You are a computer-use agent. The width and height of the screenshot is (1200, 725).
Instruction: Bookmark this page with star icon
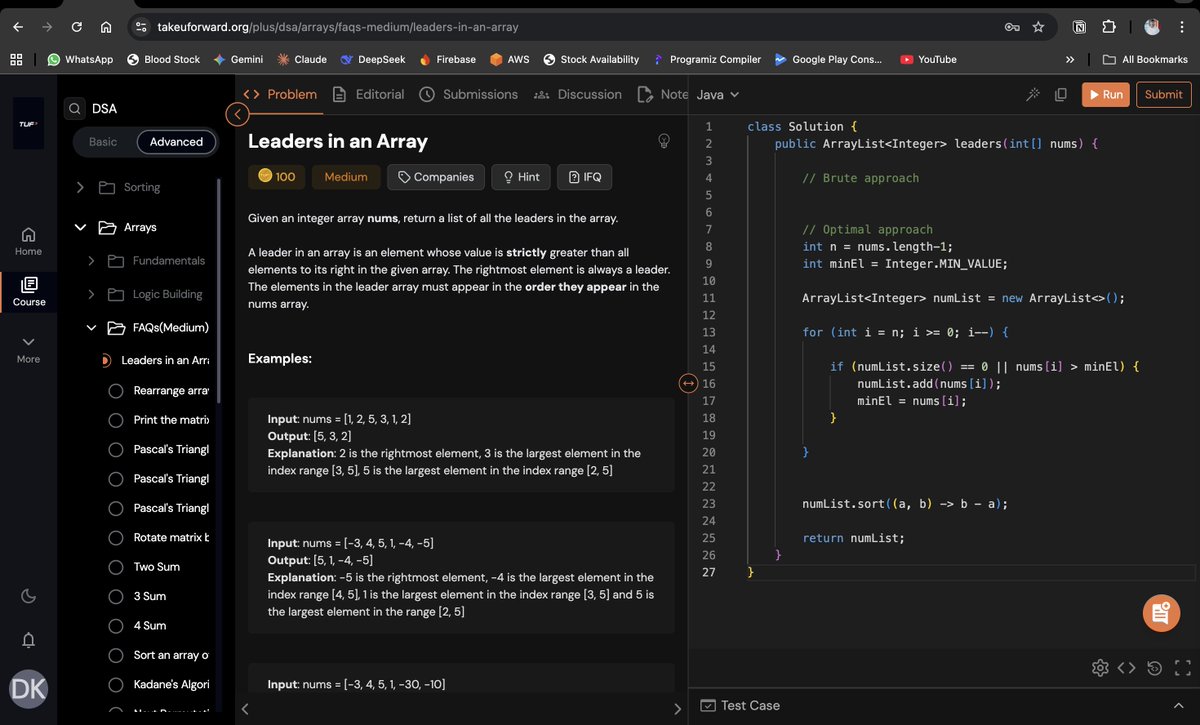coord(1038,27)
